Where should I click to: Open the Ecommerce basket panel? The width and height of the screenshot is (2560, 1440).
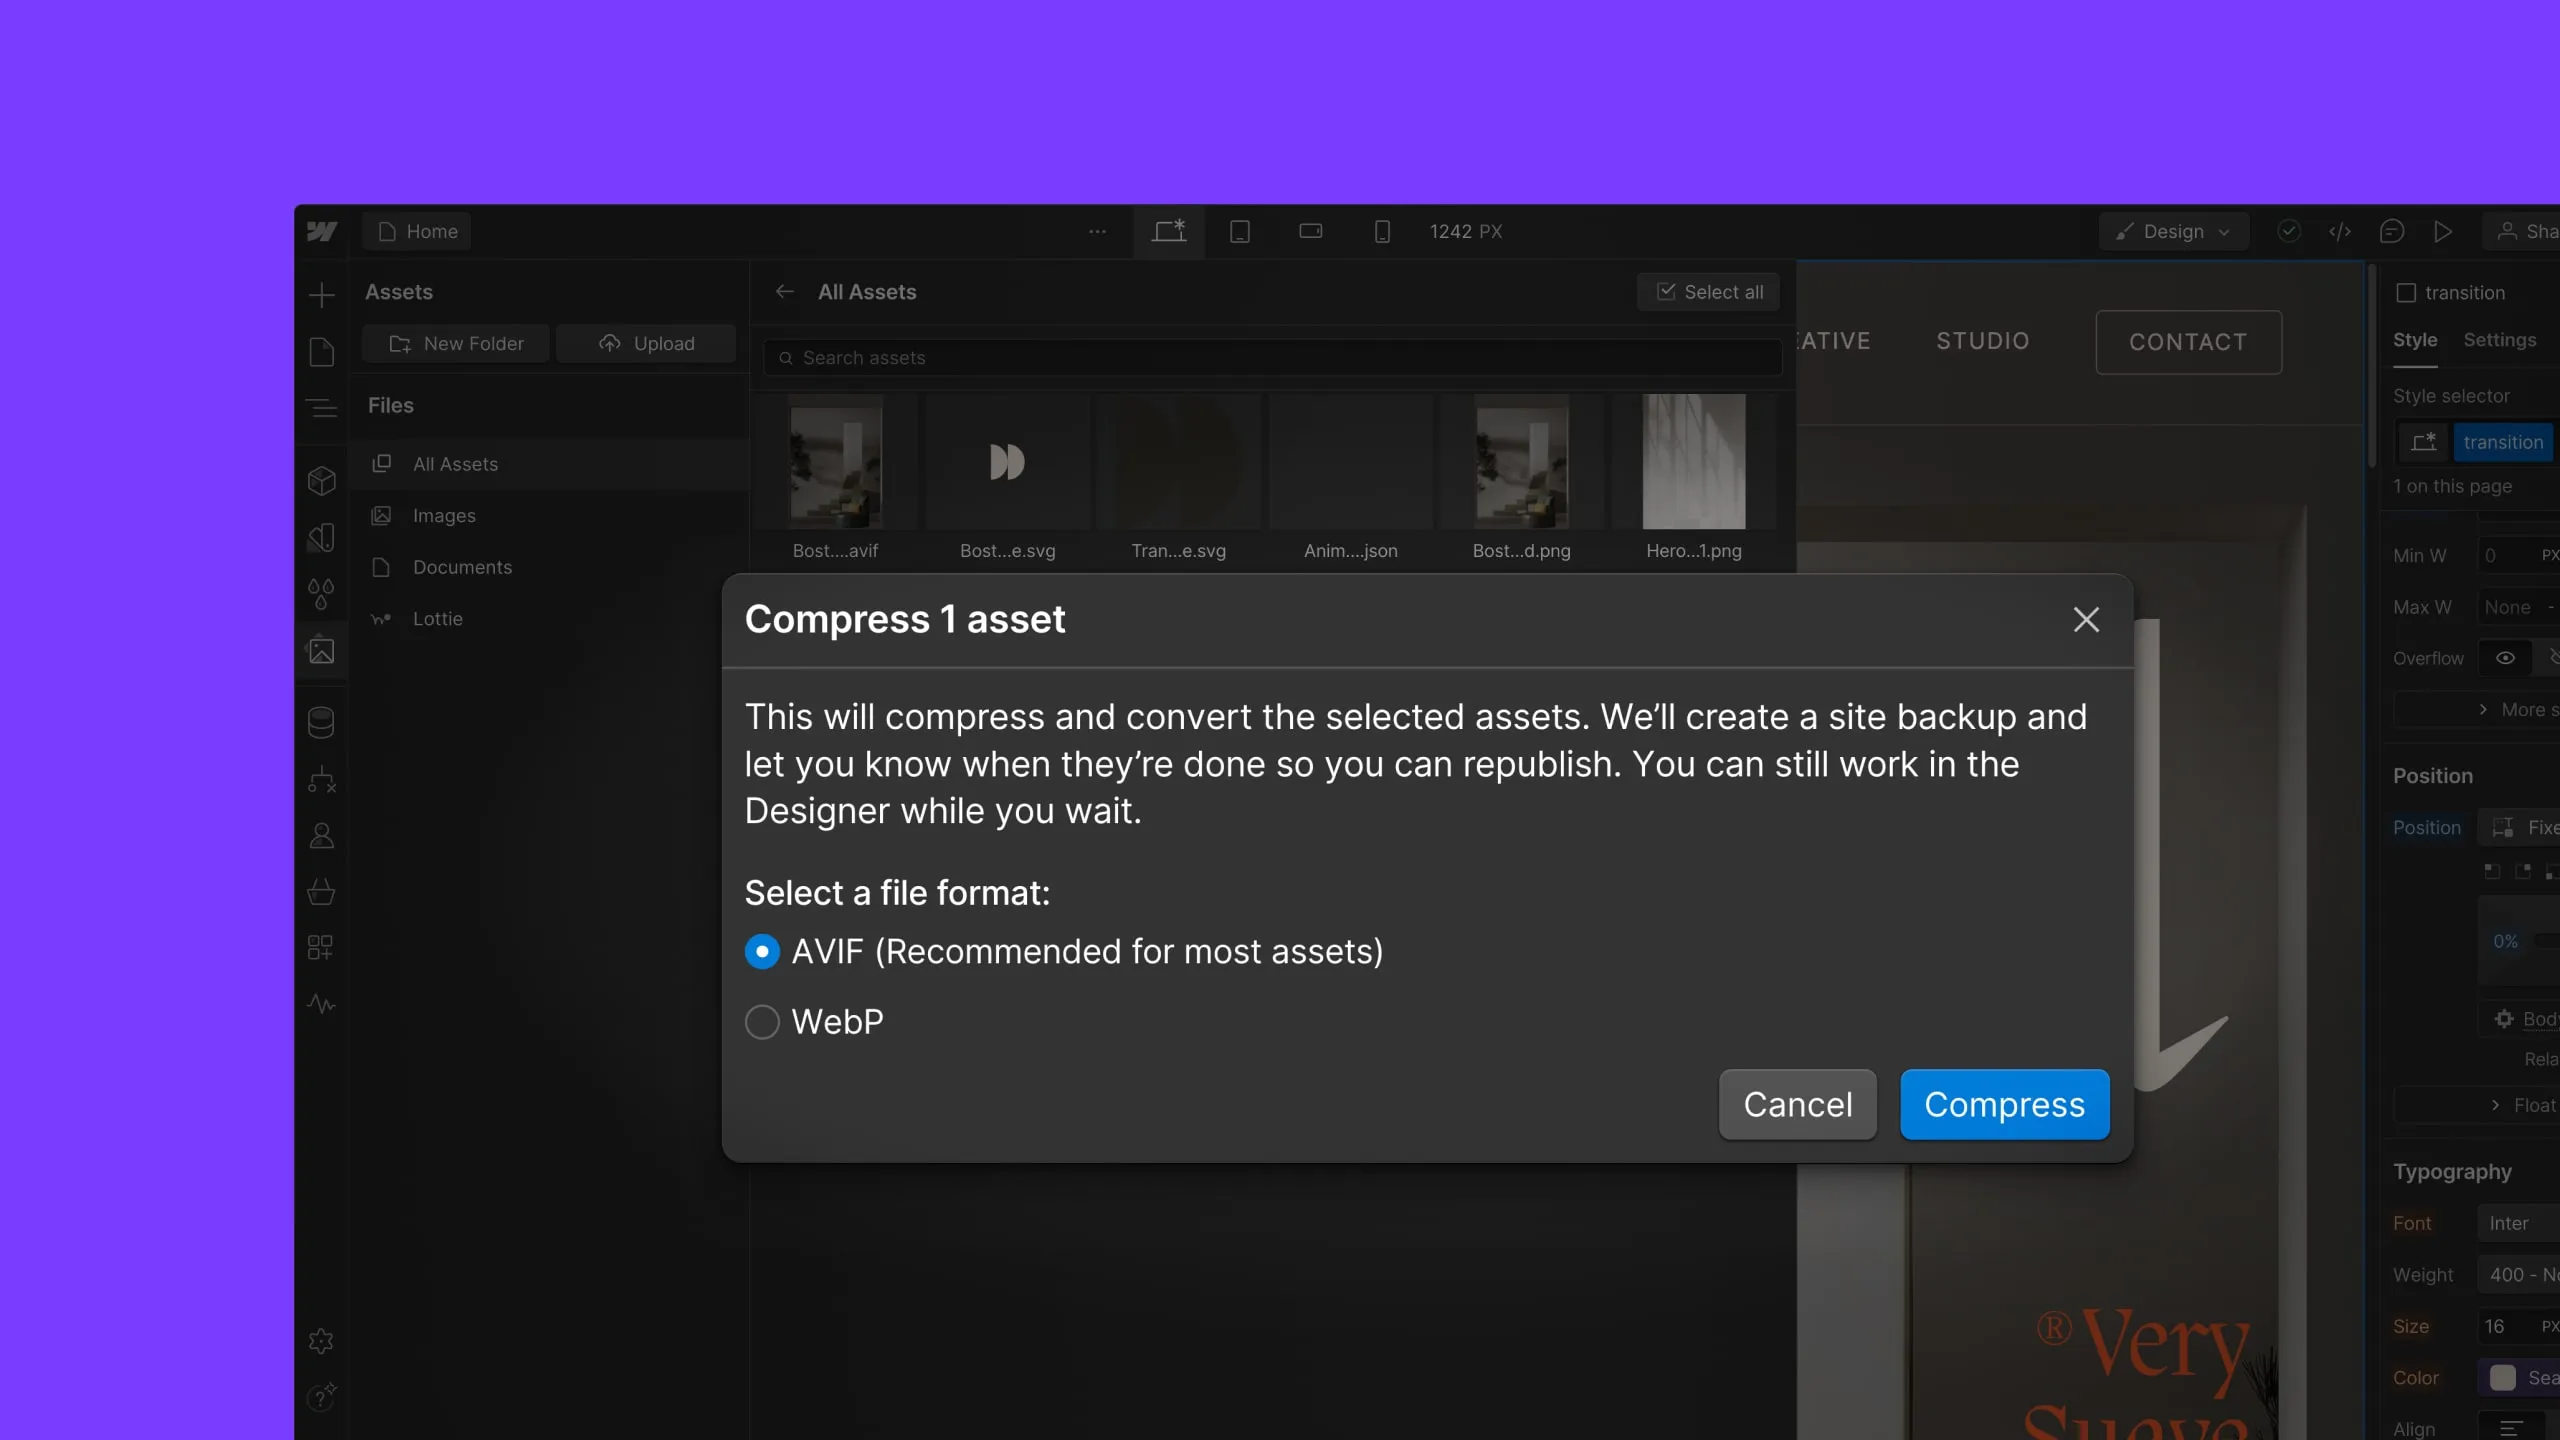[x=322, y=892]
